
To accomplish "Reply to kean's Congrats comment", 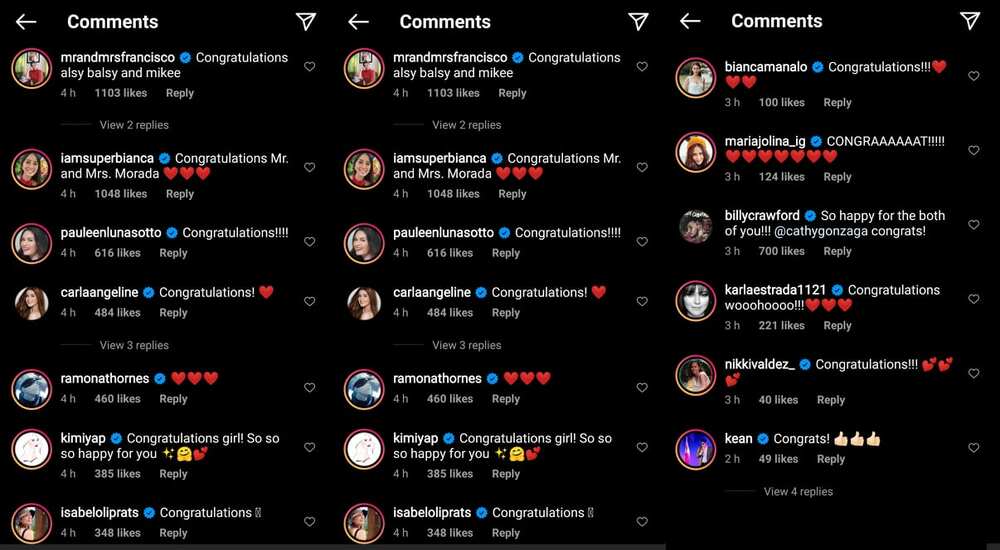I will pos(831,459).
